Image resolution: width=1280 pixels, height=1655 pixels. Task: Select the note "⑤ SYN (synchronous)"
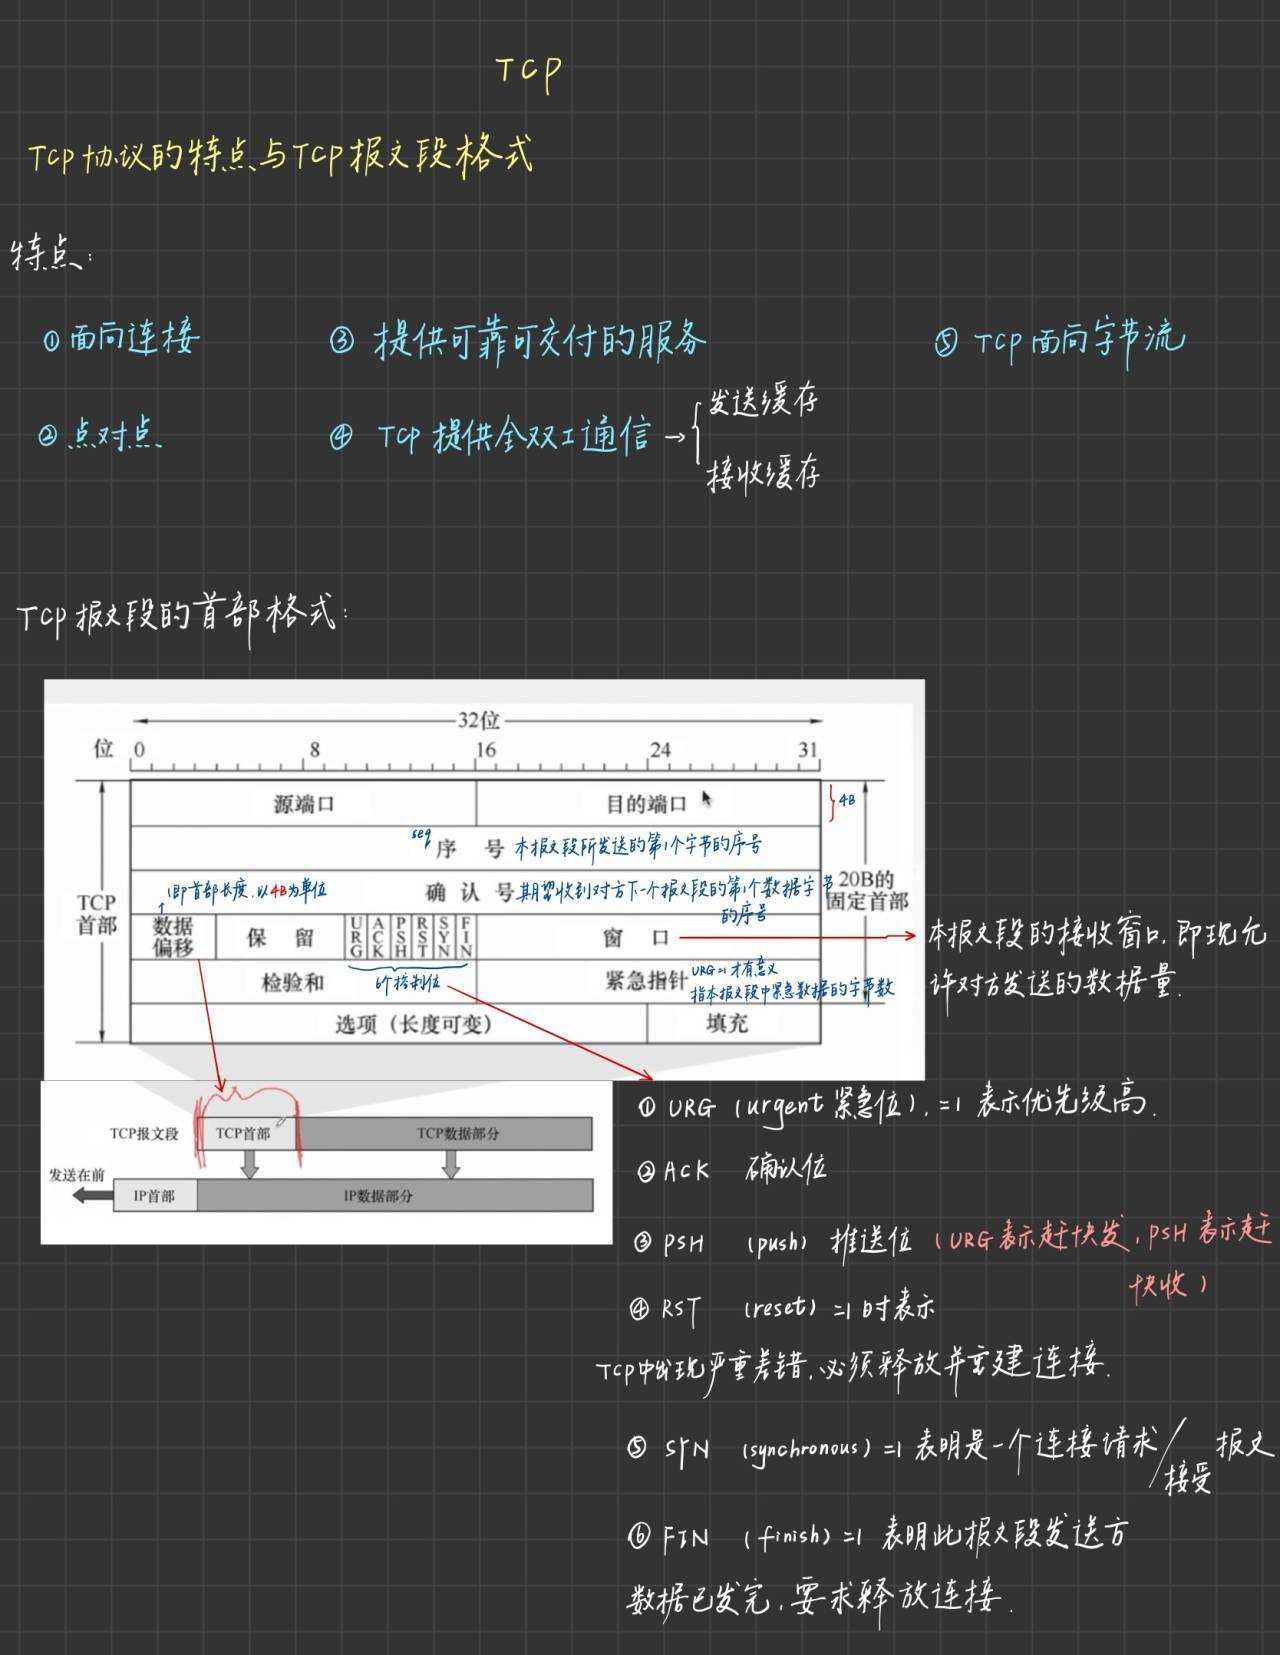pos(750,1447)
